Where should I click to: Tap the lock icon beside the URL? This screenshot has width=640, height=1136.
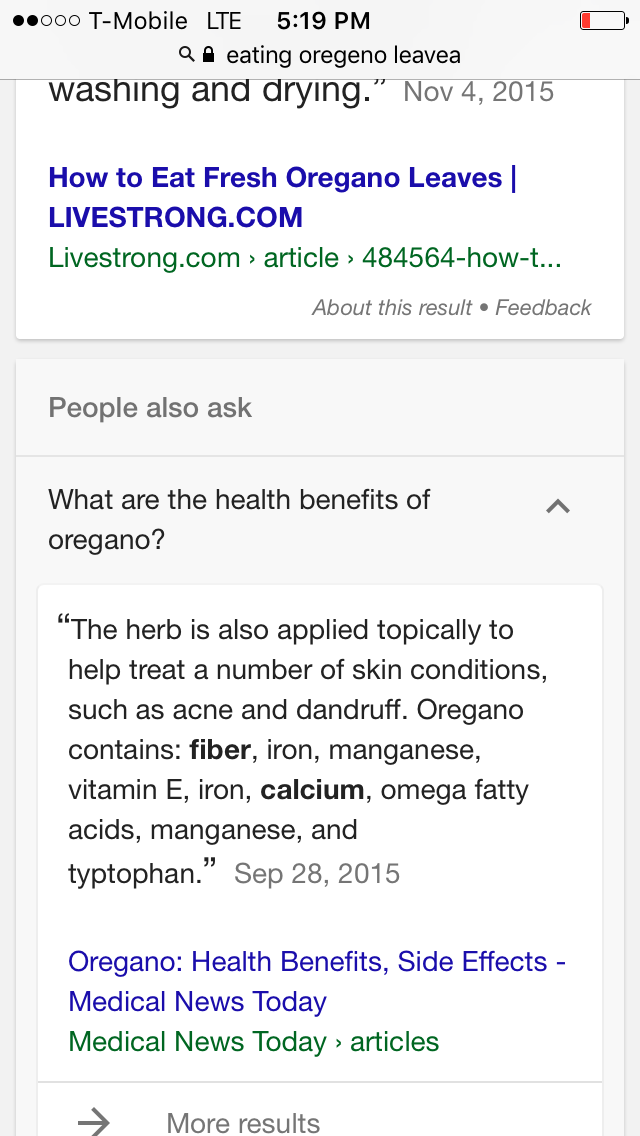(x=209, y=54)
